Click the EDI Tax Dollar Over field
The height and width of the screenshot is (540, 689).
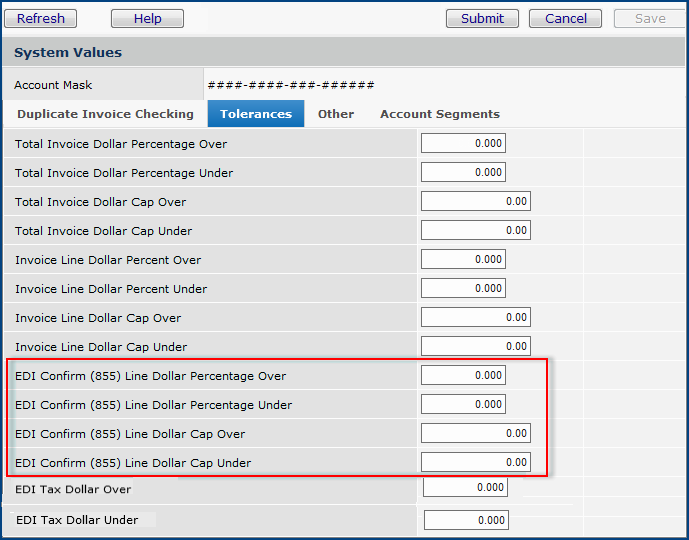point(465,488)
